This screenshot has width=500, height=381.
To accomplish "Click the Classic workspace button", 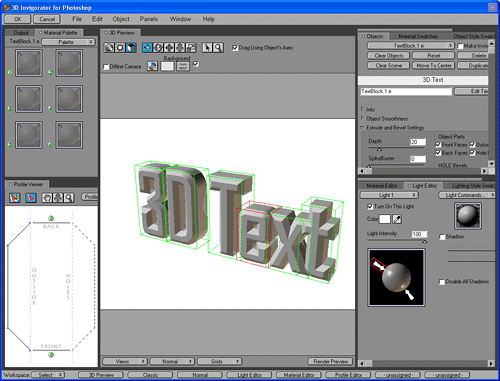I will coord(150,375).
